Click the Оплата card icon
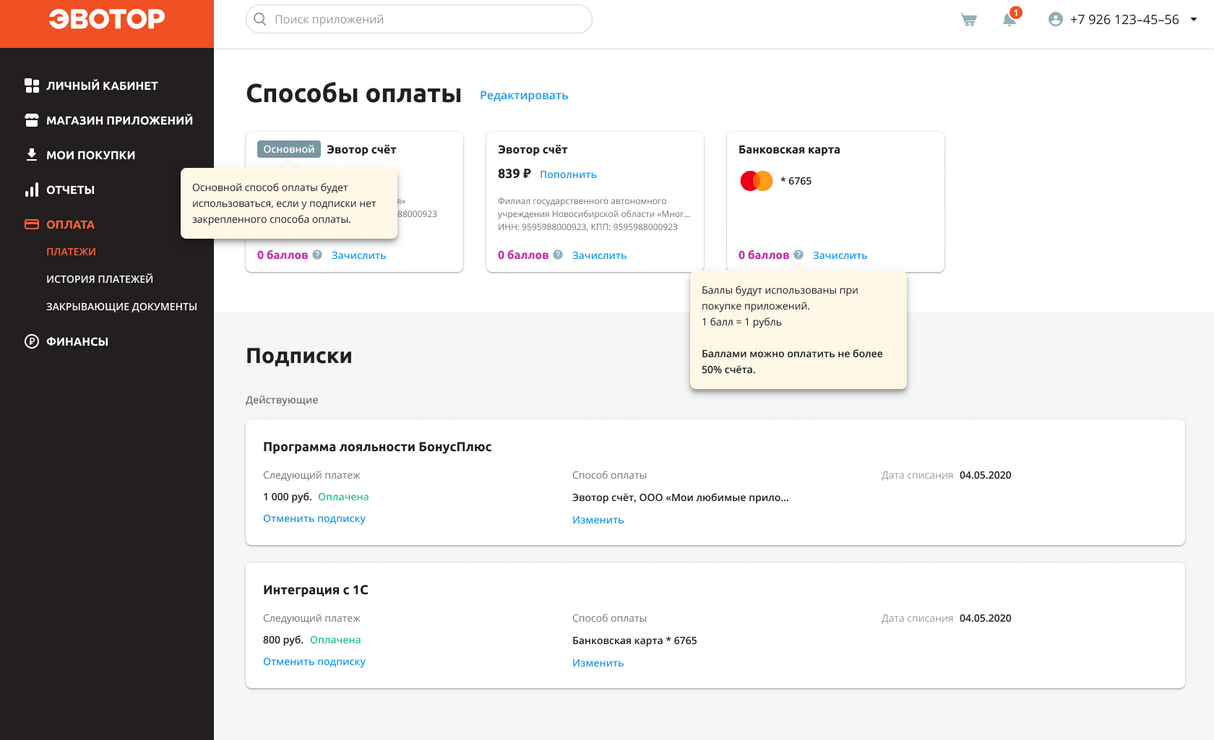Screen dimensions: 1214x740 pyautogui.click(x=32, y=224)
